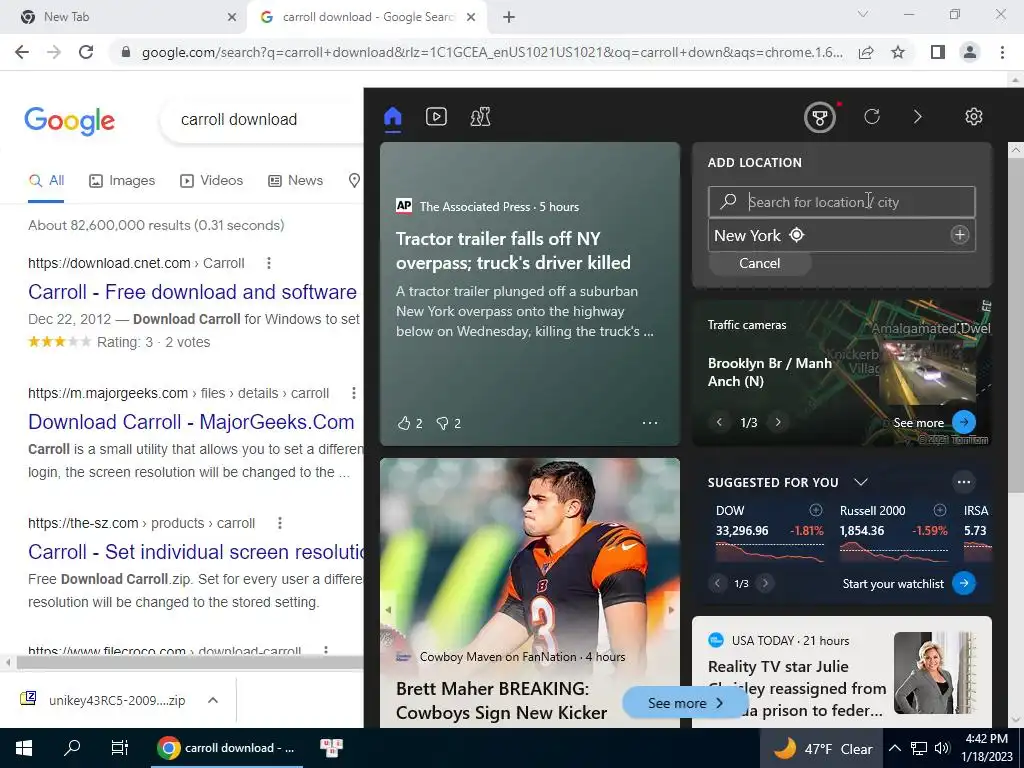Viewport: 1024px width, 768px height.
Task: Expand the widgets panel forward arrow
Action: (x=918, y=117)
